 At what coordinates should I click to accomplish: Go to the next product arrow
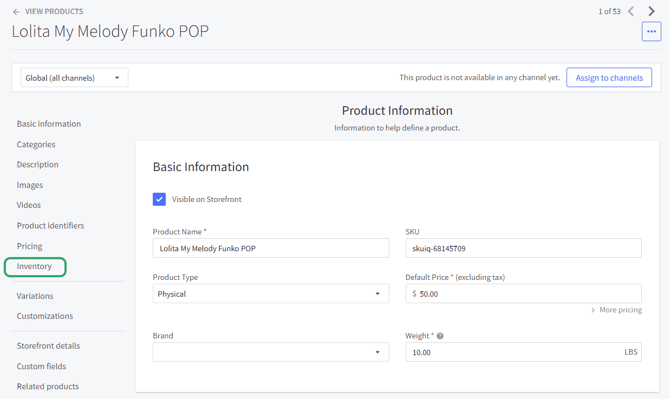click(651, 11)
